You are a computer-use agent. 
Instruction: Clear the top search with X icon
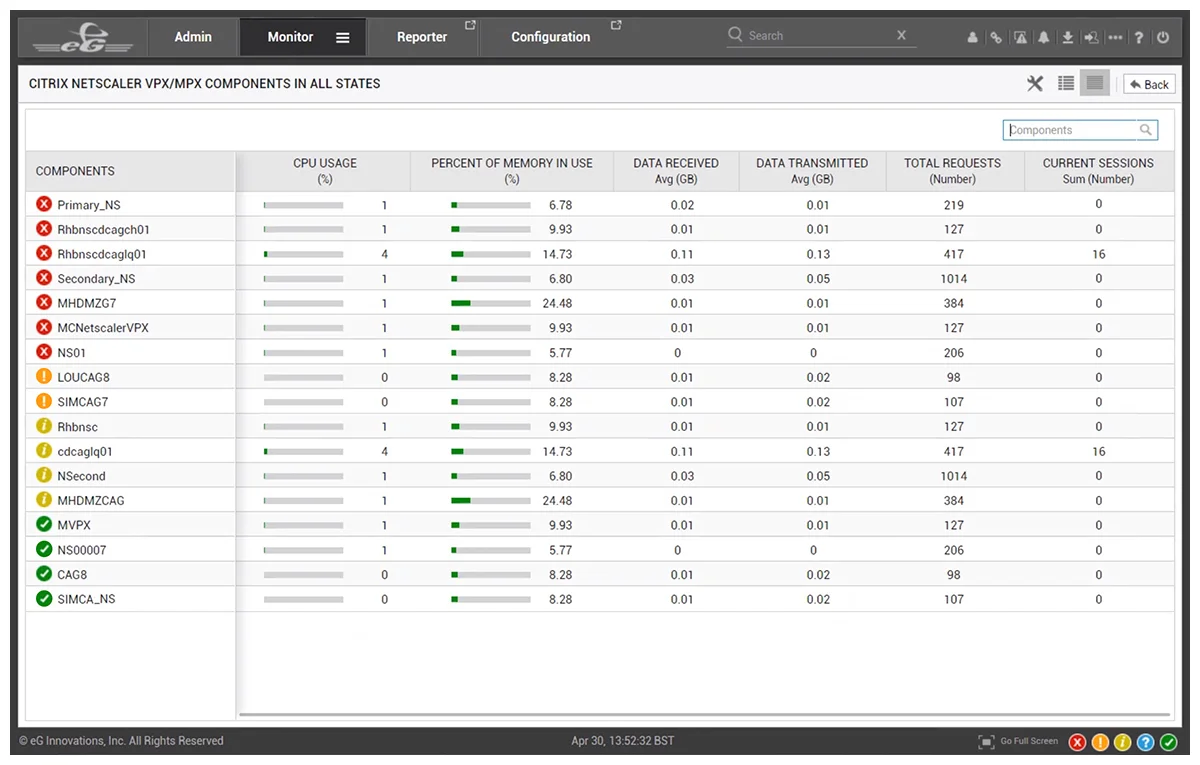click(901, 35)
